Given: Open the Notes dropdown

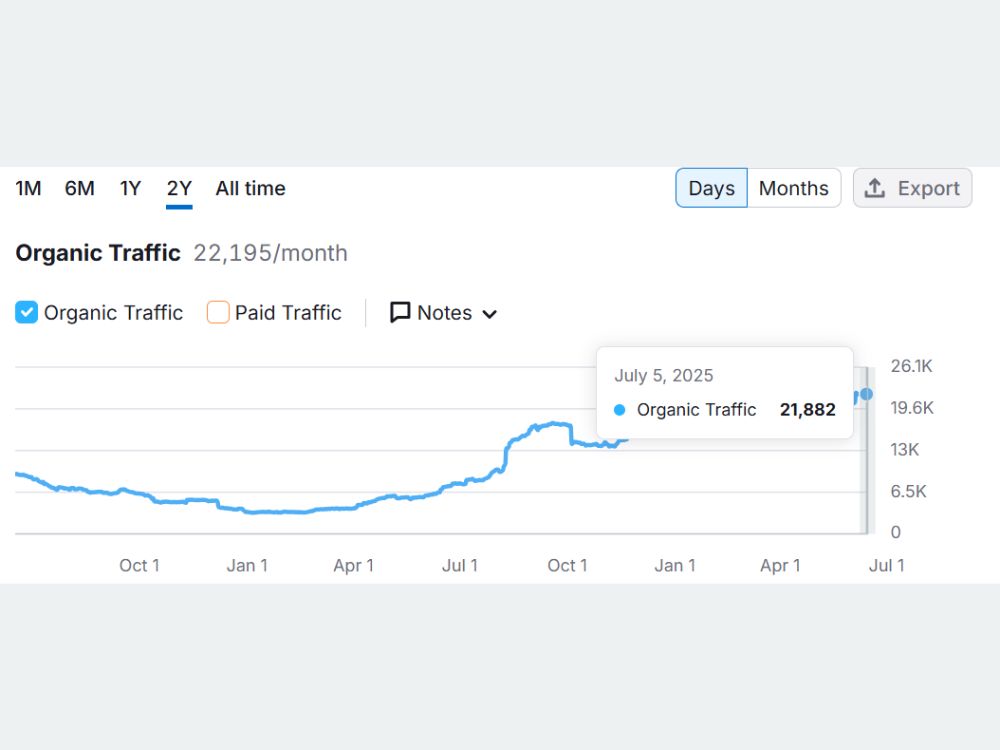Looking at the screenshot, I should point(443,312).
